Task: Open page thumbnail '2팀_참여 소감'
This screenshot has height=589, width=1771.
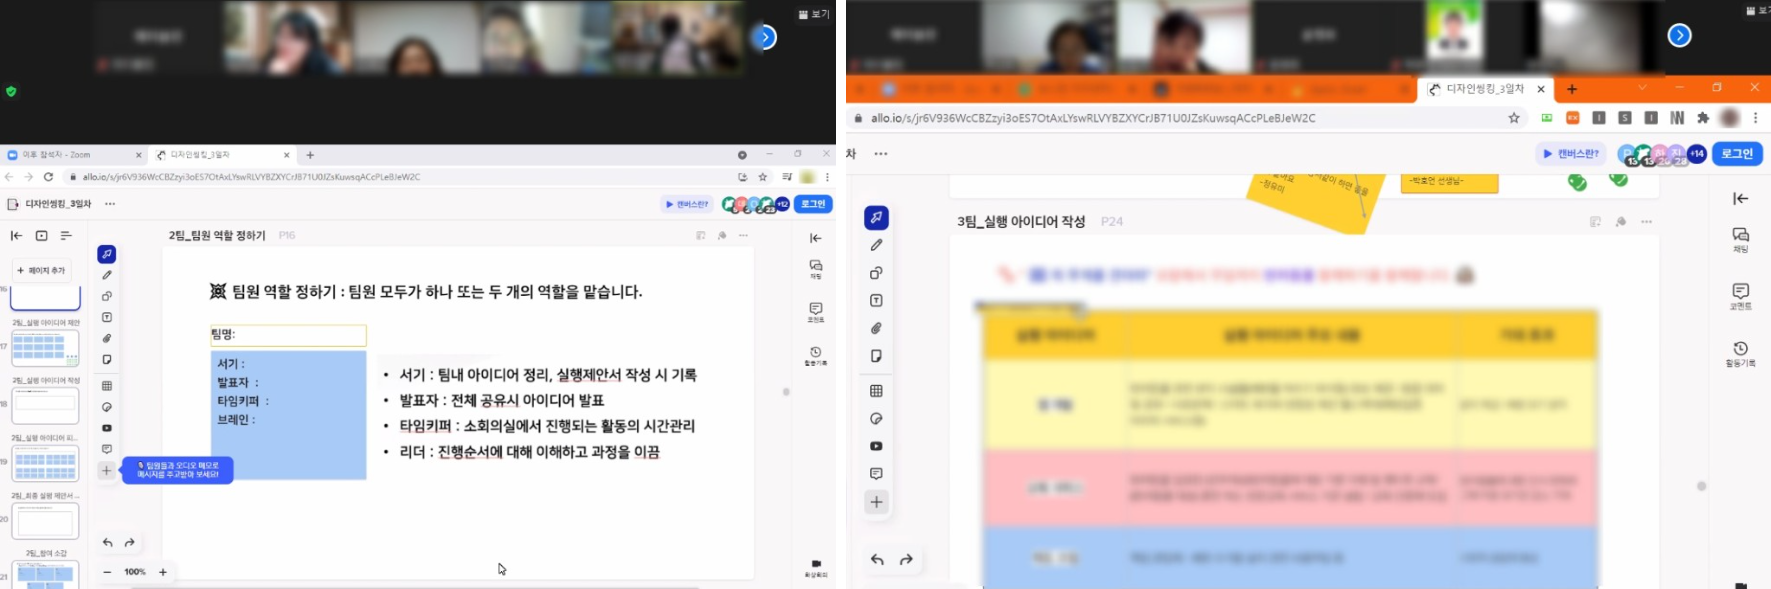Action: (x=45, y=575)
